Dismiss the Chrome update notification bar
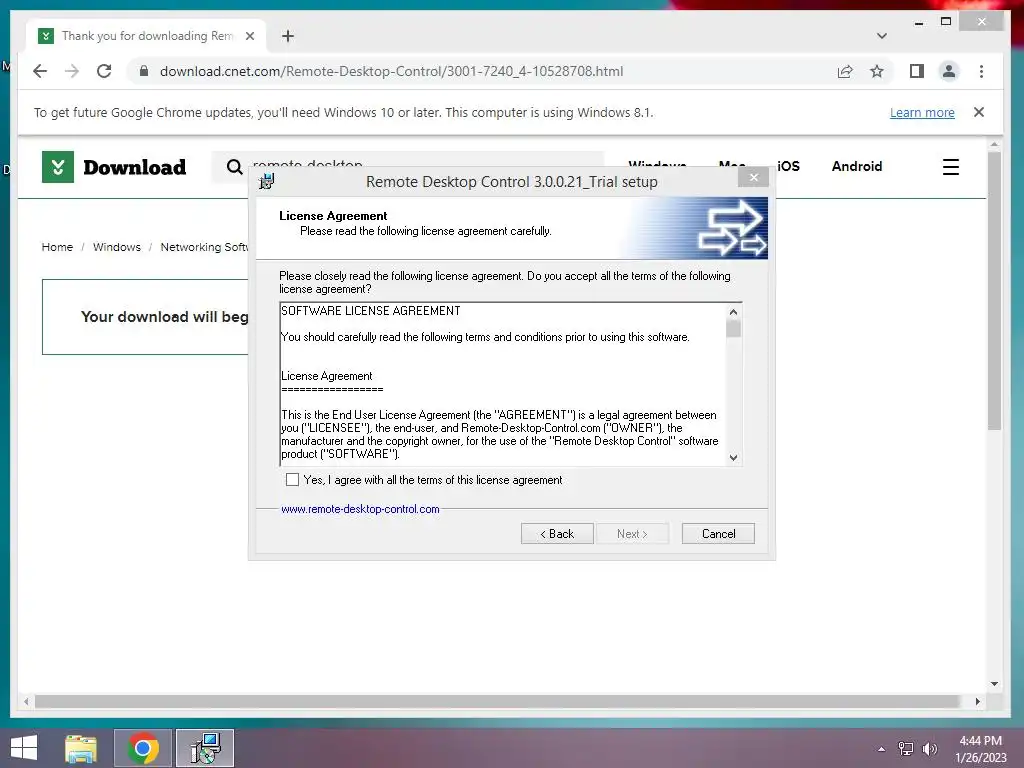The width and height of the screenshot is (1024, 768). [978, 112]
